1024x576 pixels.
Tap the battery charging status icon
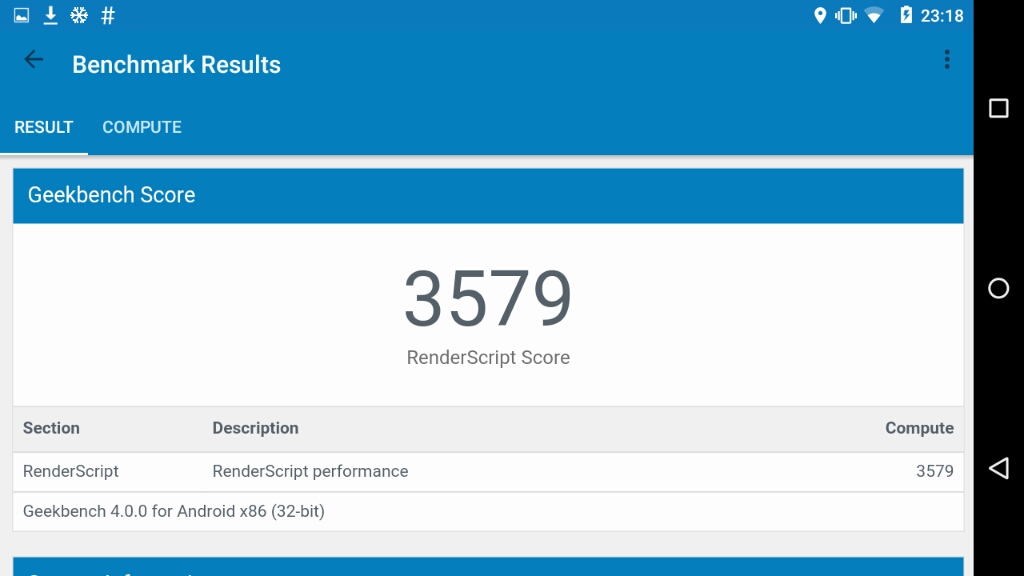(906, 15)
